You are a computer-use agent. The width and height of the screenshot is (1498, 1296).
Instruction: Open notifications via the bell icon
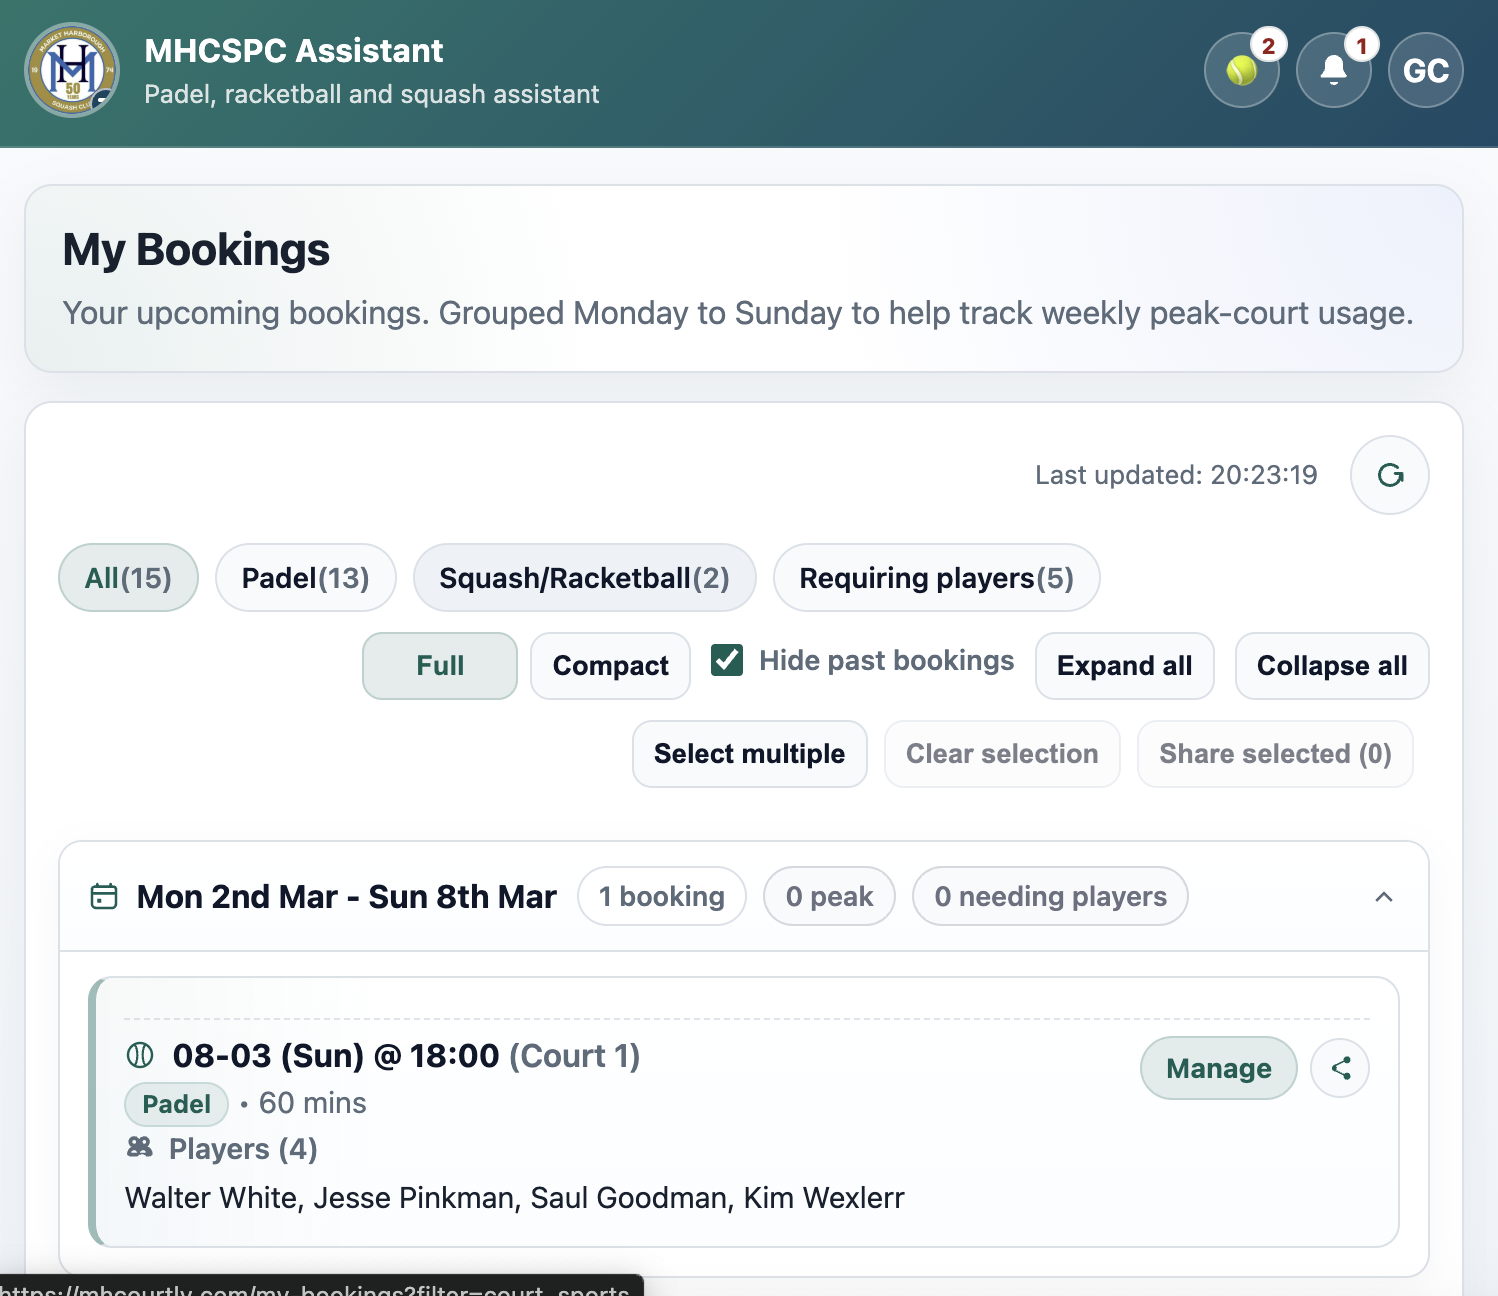tap(1333, 70)
